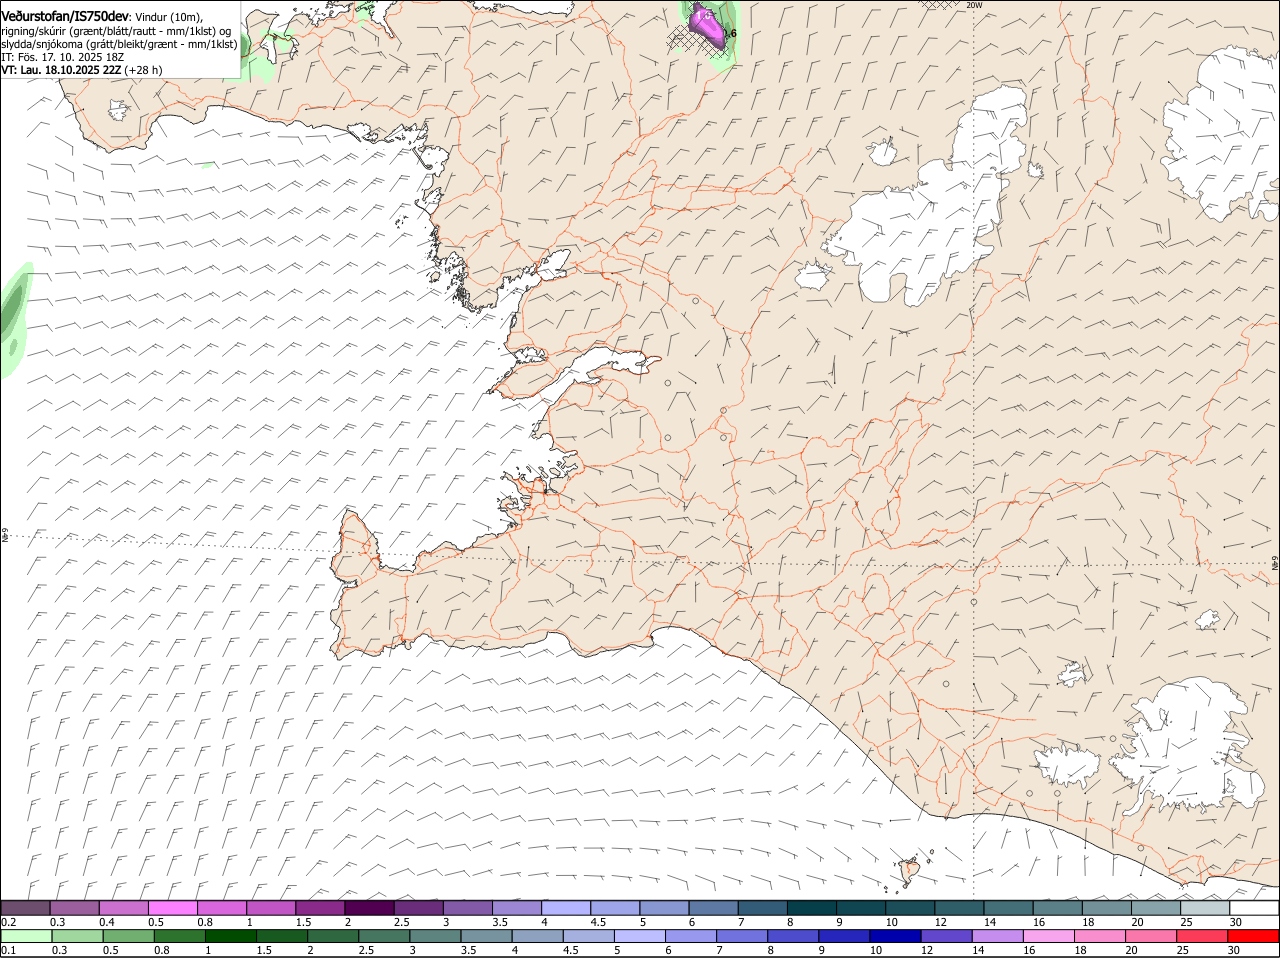Pick the upper-scale swatch starting at 20

(x=1156, y=908)
